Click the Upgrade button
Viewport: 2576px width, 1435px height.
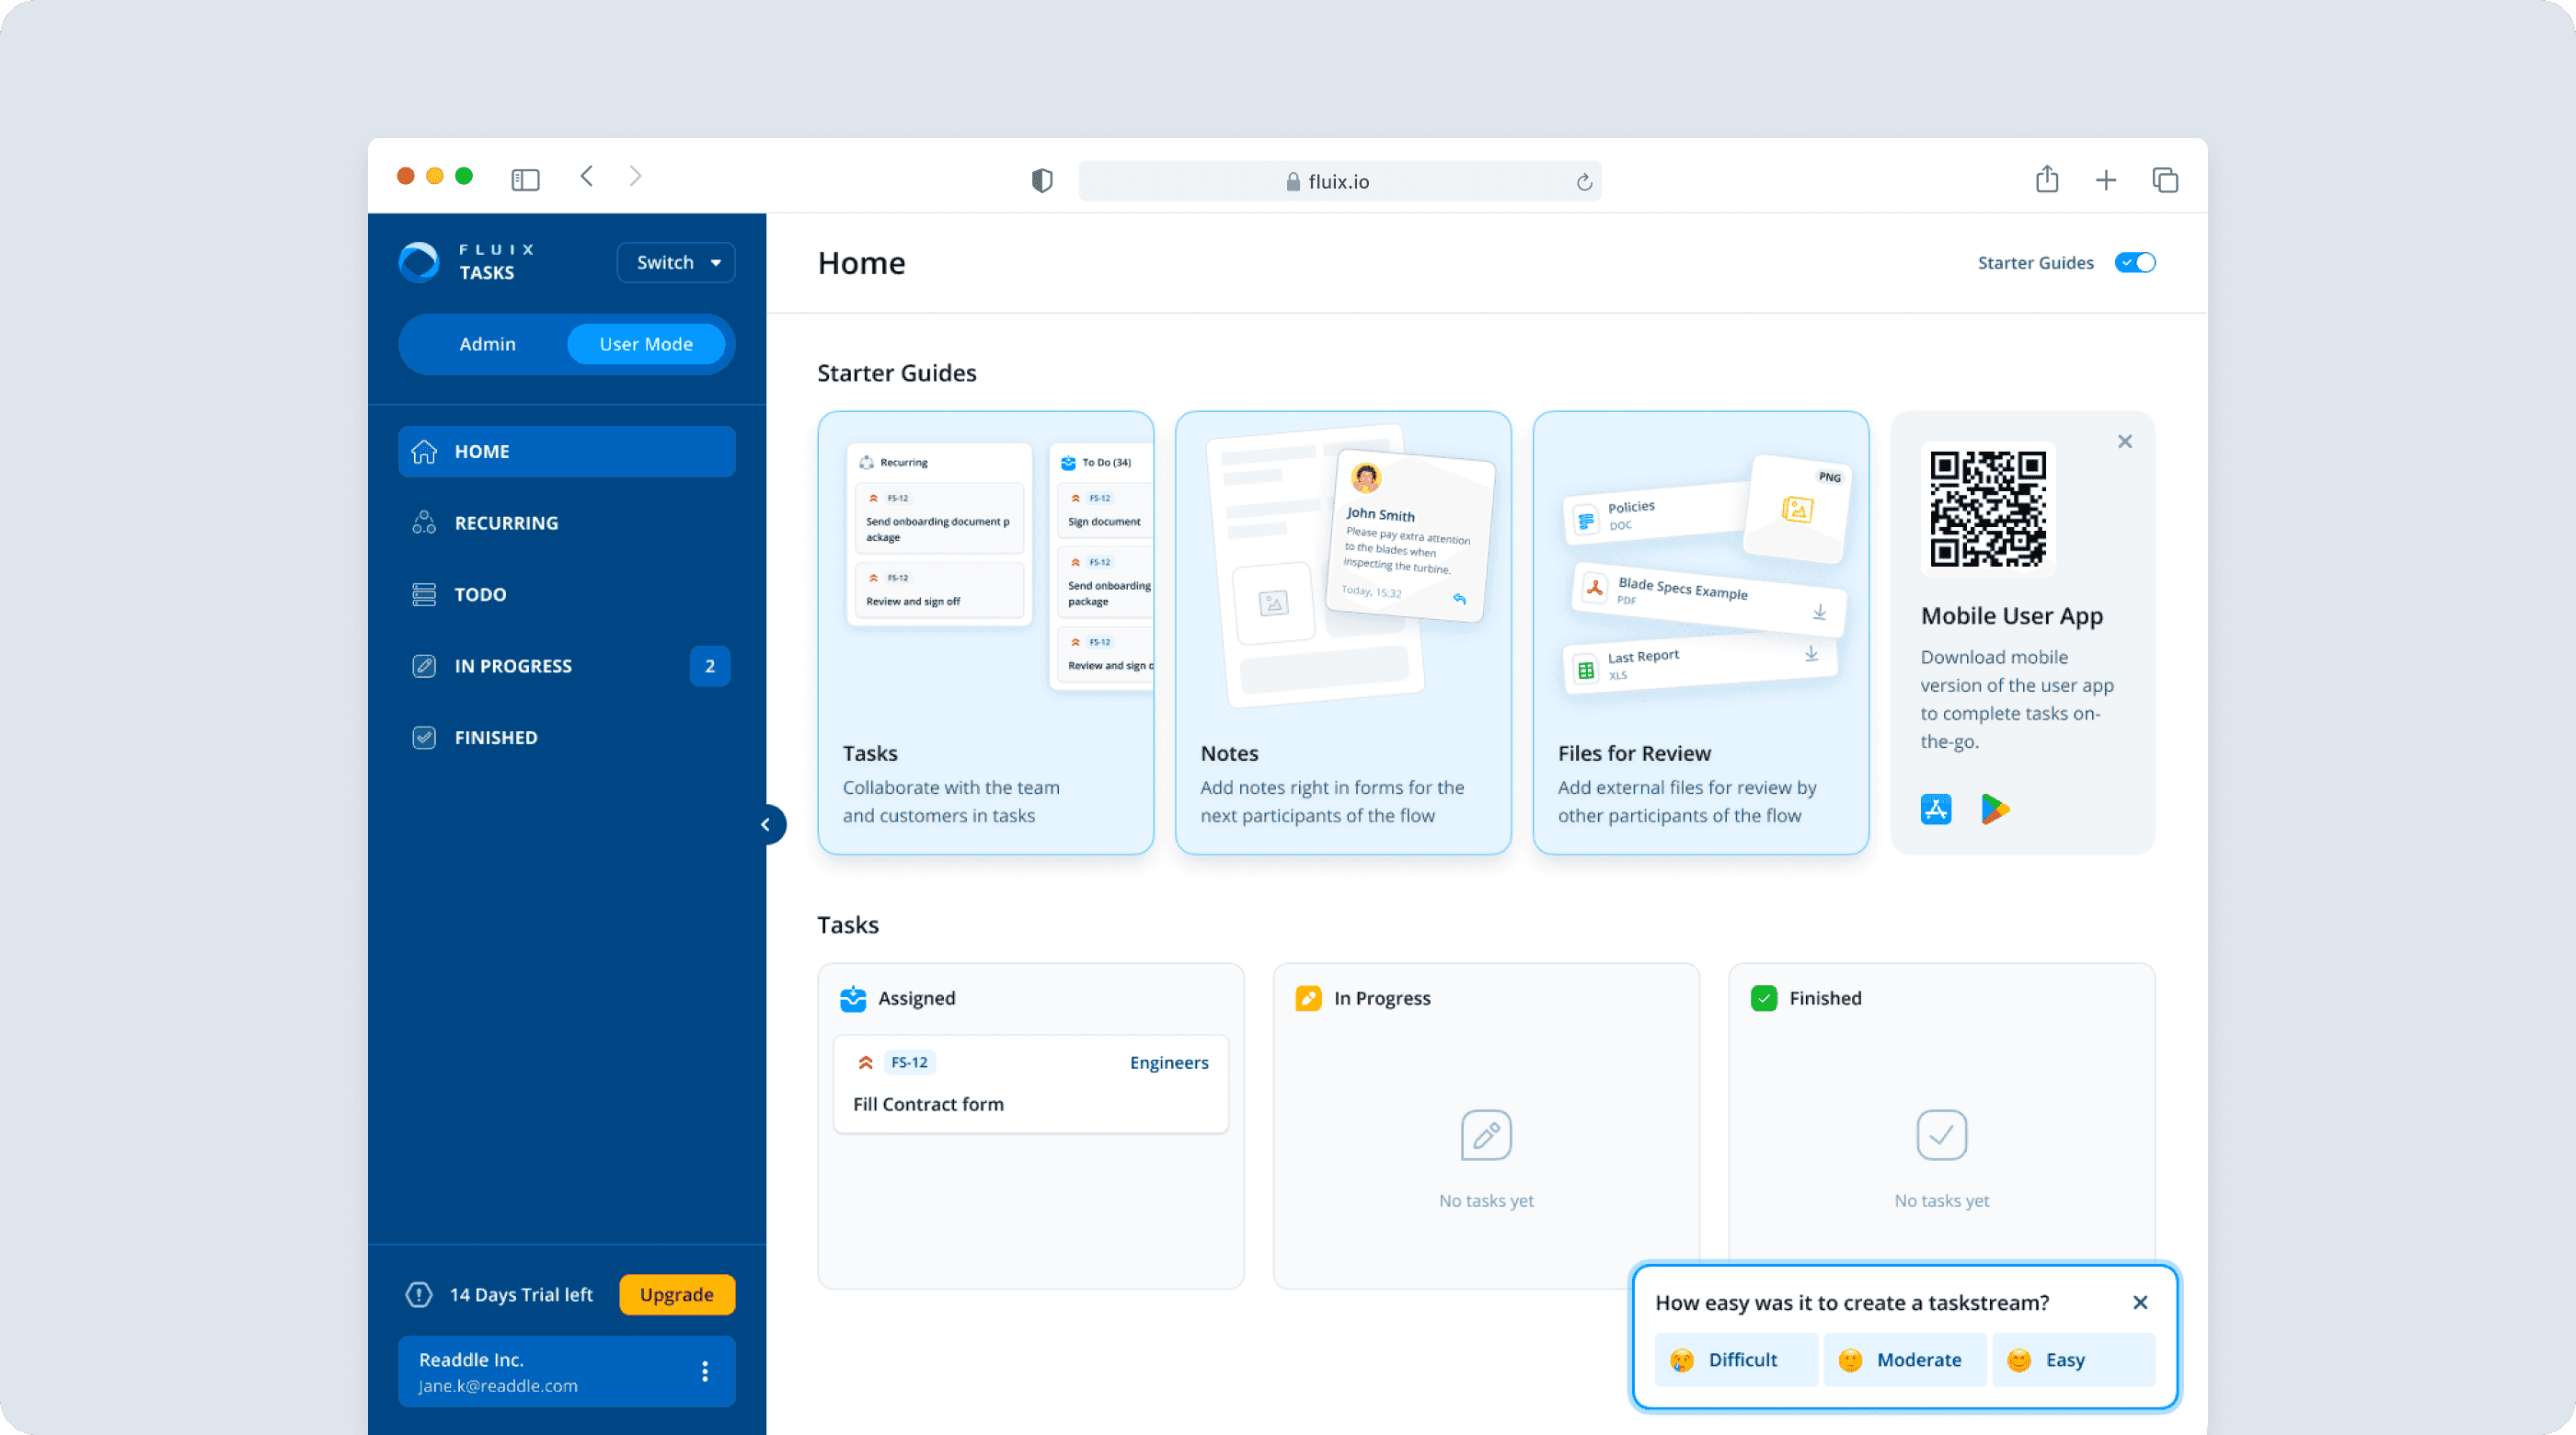click(x=676, y=1295)
